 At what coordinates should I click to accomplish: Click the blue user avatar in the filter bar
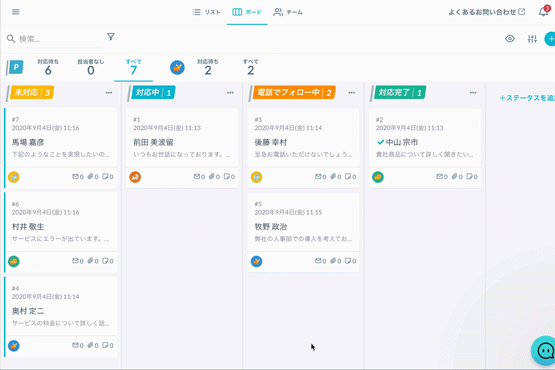(x=177, y=67)
